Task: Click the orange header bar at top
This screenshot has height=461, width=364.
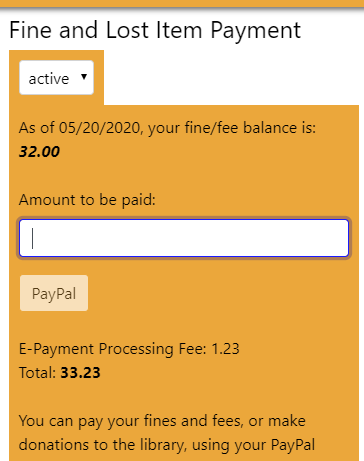Action: [x=182, y=4]
